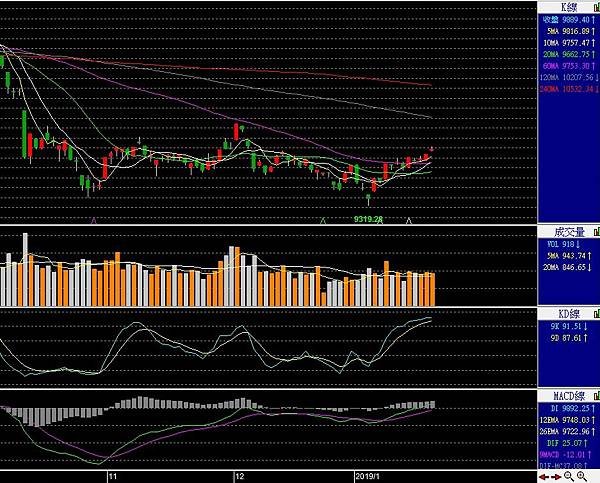
Task: Open chart icon beside 成交量 header
Action: pos(597,232)
